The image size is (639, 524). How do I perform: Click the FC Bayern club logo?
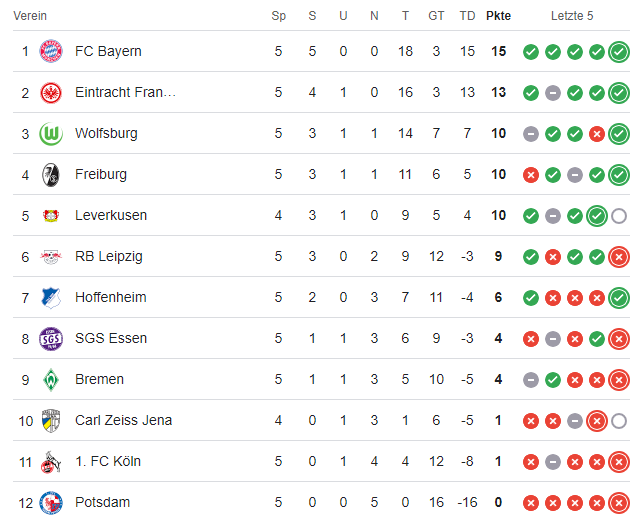coord(51,51)
